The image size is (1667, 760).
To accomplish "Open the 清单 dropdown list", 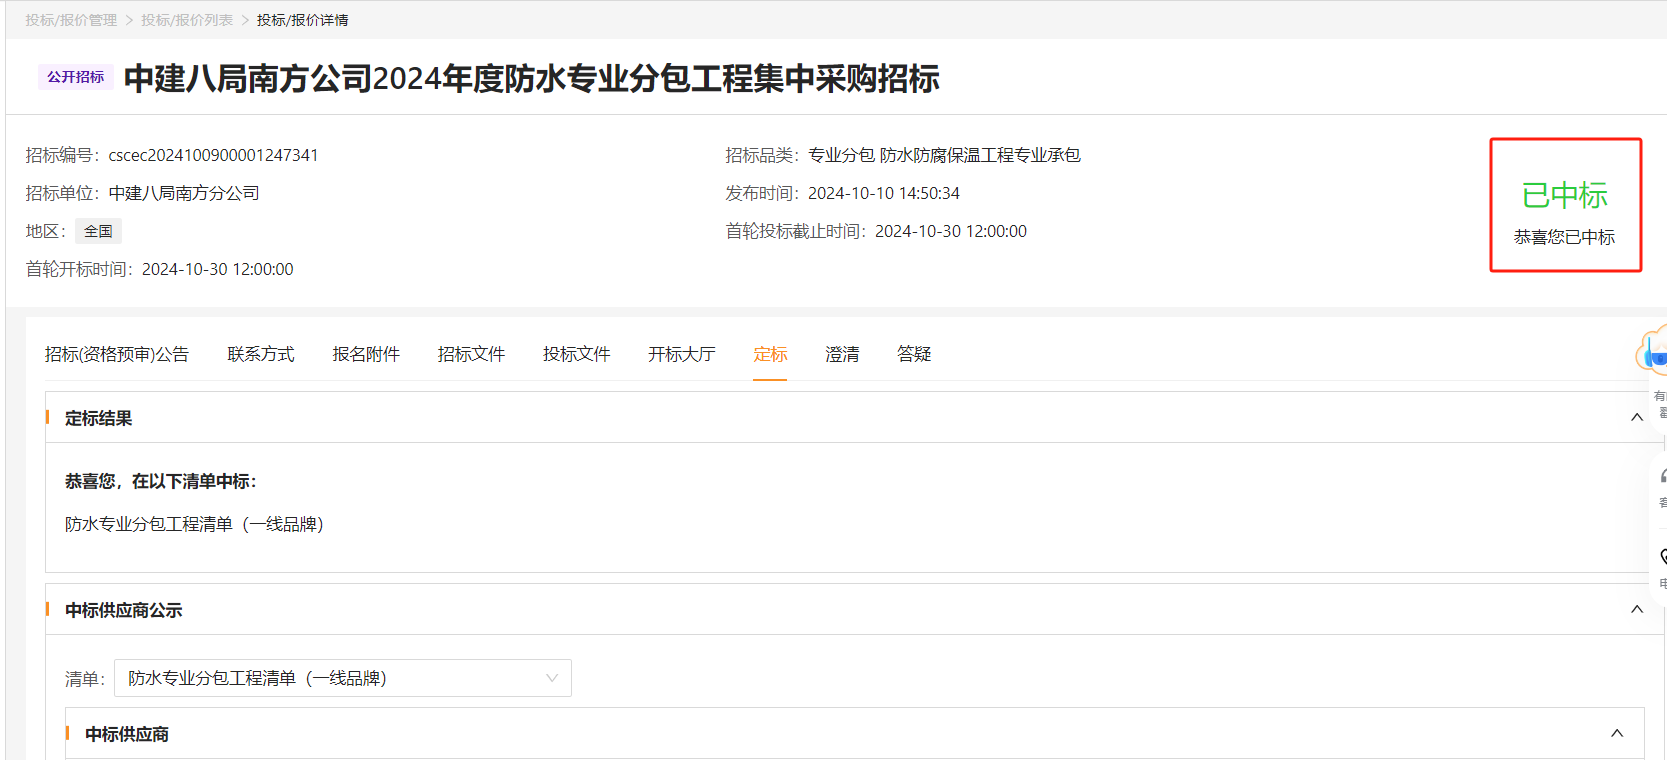I will [343, 678].
